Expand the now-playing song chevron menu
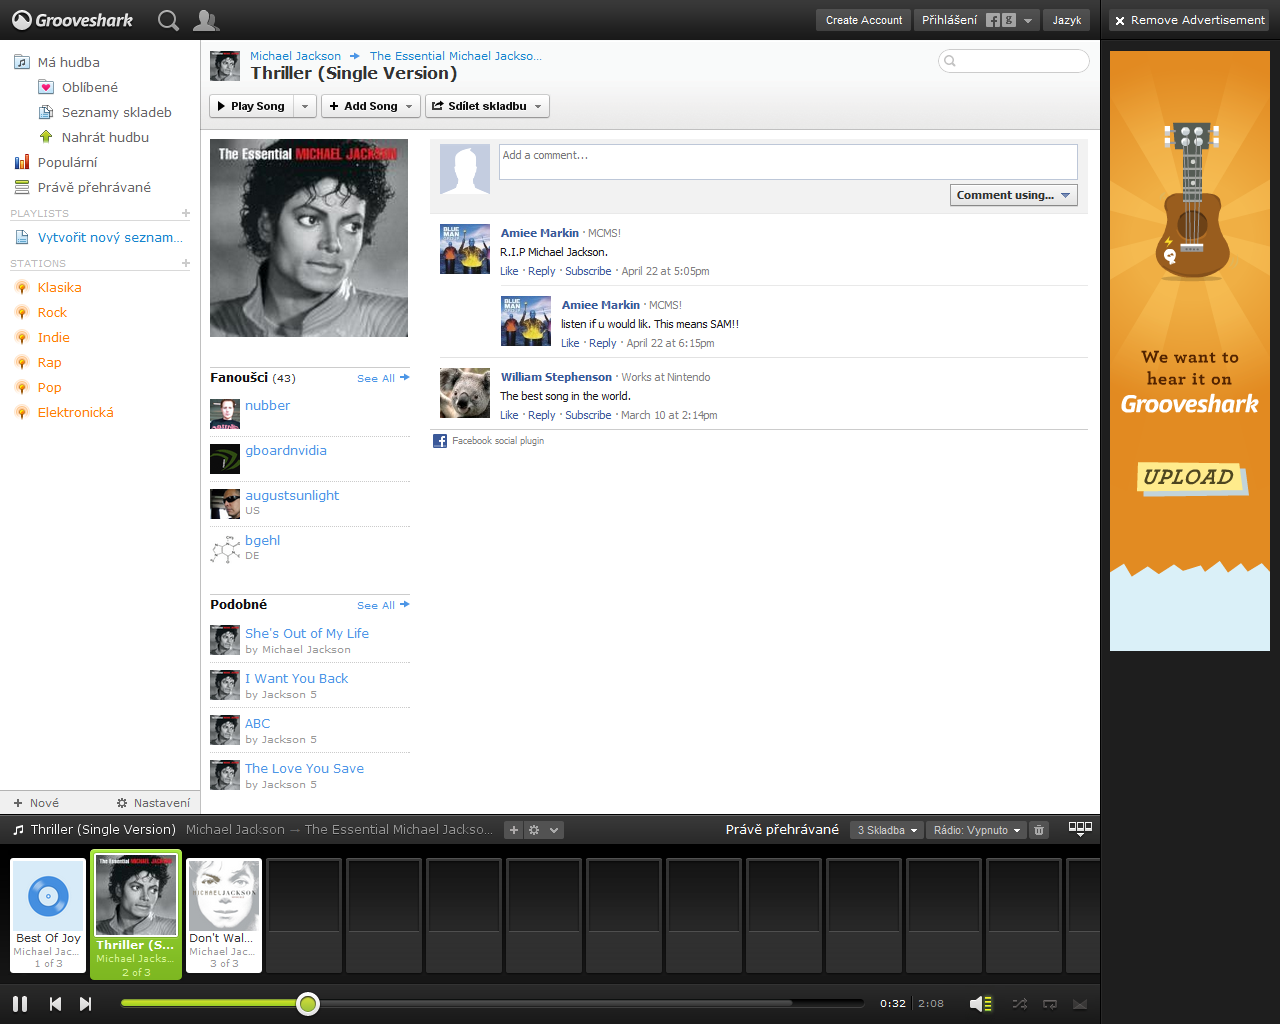 pyautogui.click(x=554, y=830)
